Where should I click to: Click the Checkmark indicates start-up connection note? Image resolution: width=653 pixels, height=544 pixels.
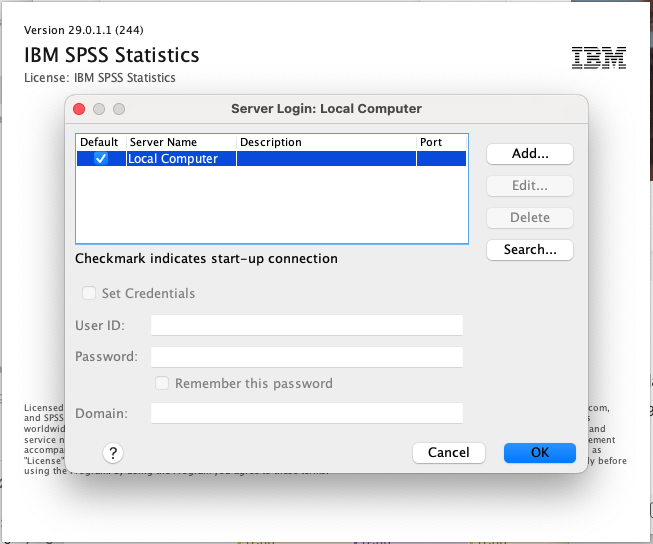click(x=206, y=259)
